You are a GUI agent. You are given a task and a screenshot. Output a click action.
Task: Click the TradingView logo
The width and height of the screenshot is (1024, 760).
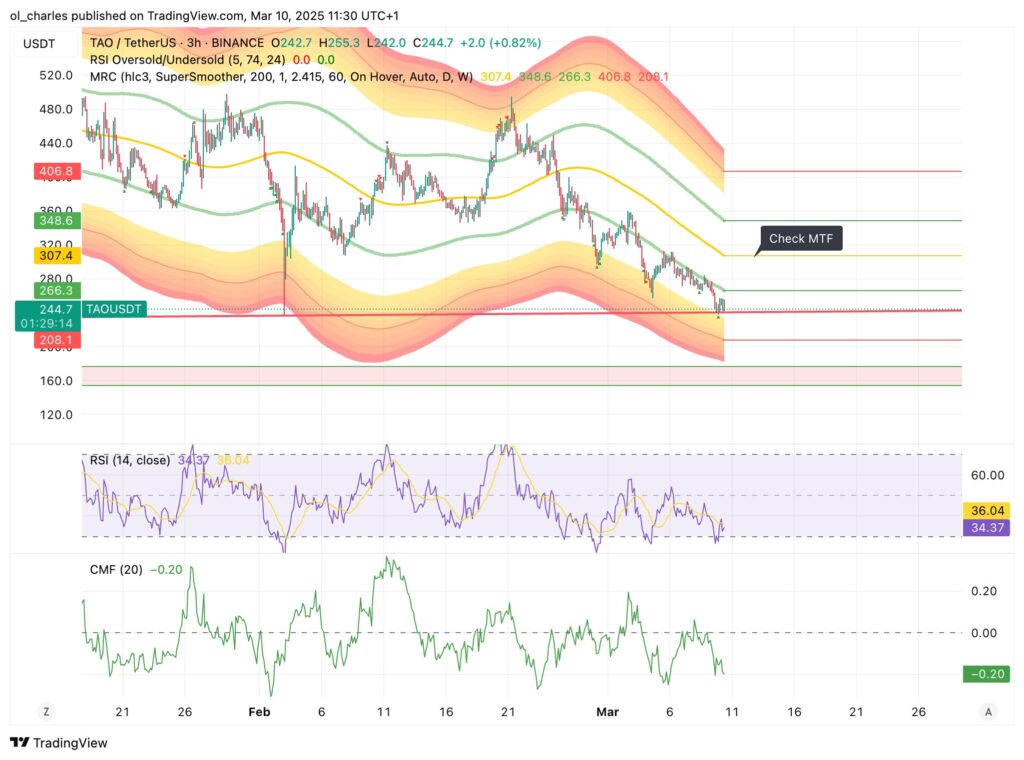[x=59, y=743]
